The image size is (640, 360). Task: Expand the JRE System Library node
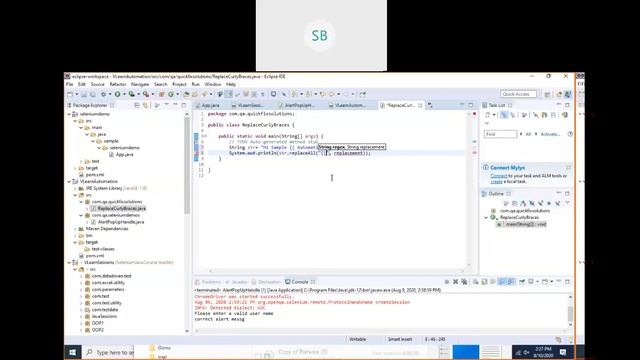coord(75,188)
